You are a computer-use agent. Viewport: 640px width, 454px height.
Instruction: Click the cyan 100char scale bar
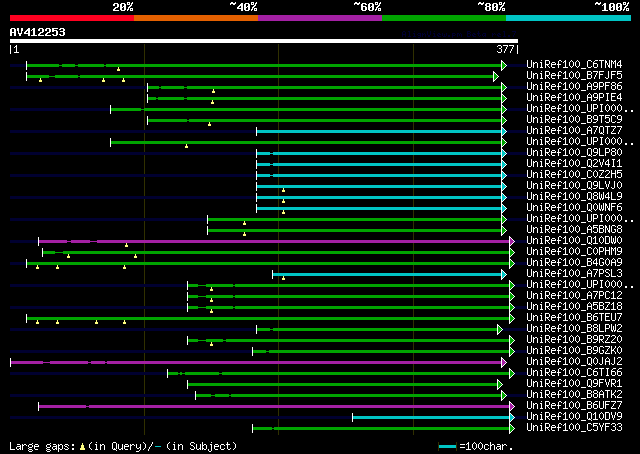pyautogui.click(x=447, y=447)
